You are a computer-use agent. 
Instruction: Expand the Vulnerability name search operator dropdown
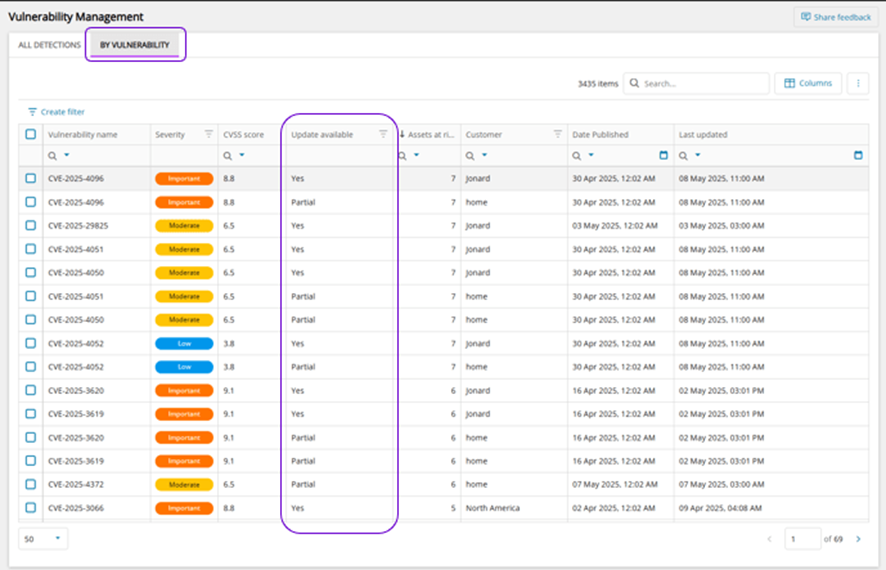(x=67, y=155)
